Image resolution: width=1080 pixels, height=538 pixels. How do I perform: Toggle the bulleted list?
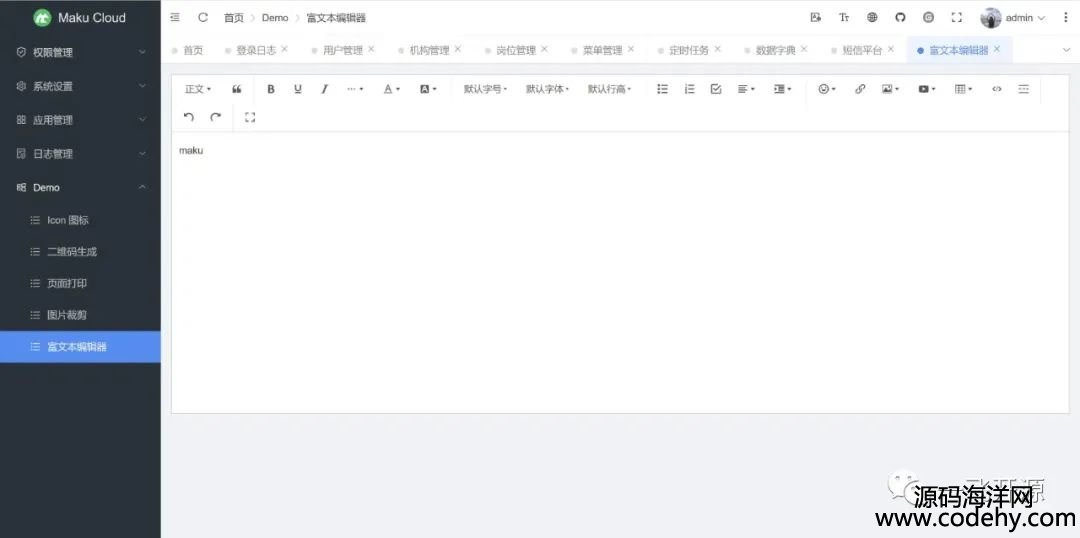(x=662, y=89)
